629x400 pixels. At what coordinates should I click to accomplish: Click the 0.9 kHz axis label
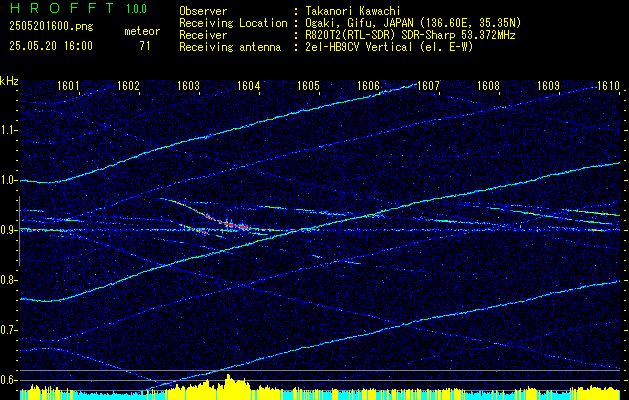click(7, 230)
